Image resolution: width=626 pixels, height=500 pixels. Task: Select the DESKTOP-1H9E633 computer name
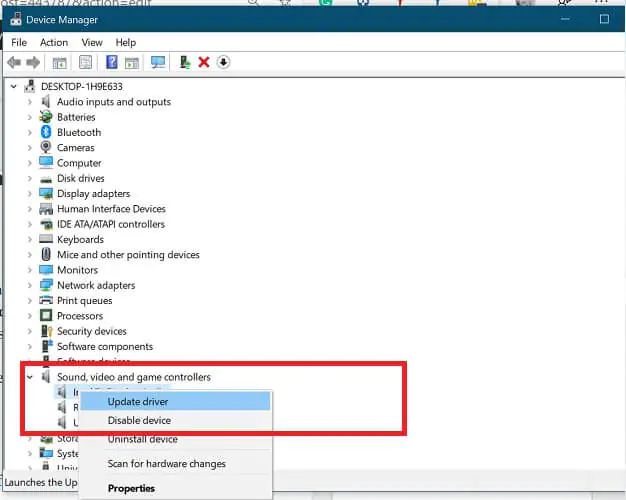(82, 86)
